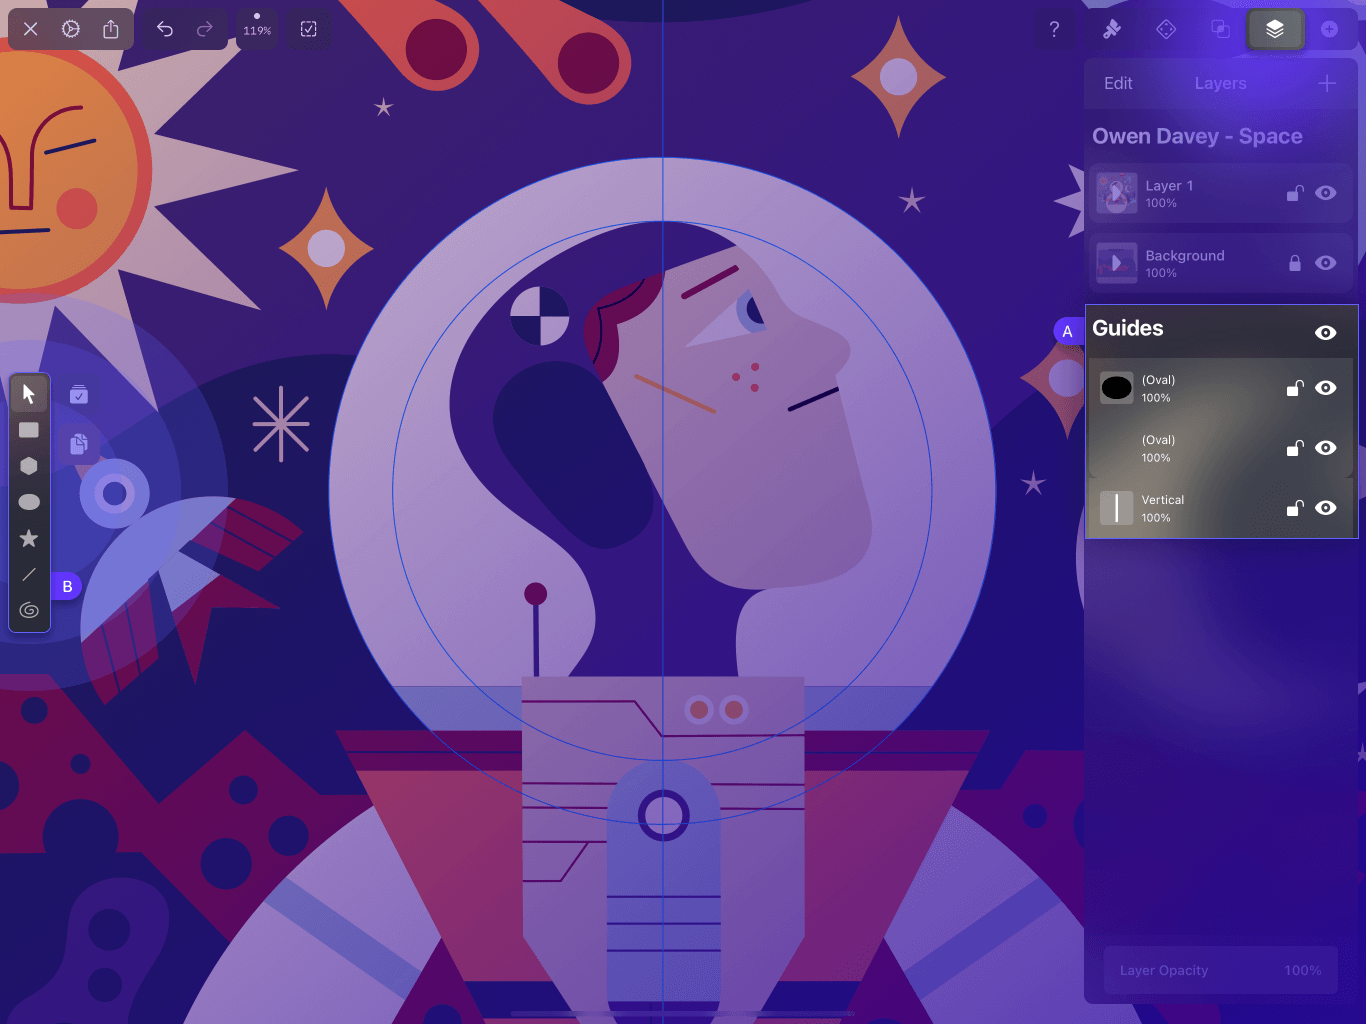Select the Ellipse shape tool
1366x1024 pixels.
(x=29, y=502)
